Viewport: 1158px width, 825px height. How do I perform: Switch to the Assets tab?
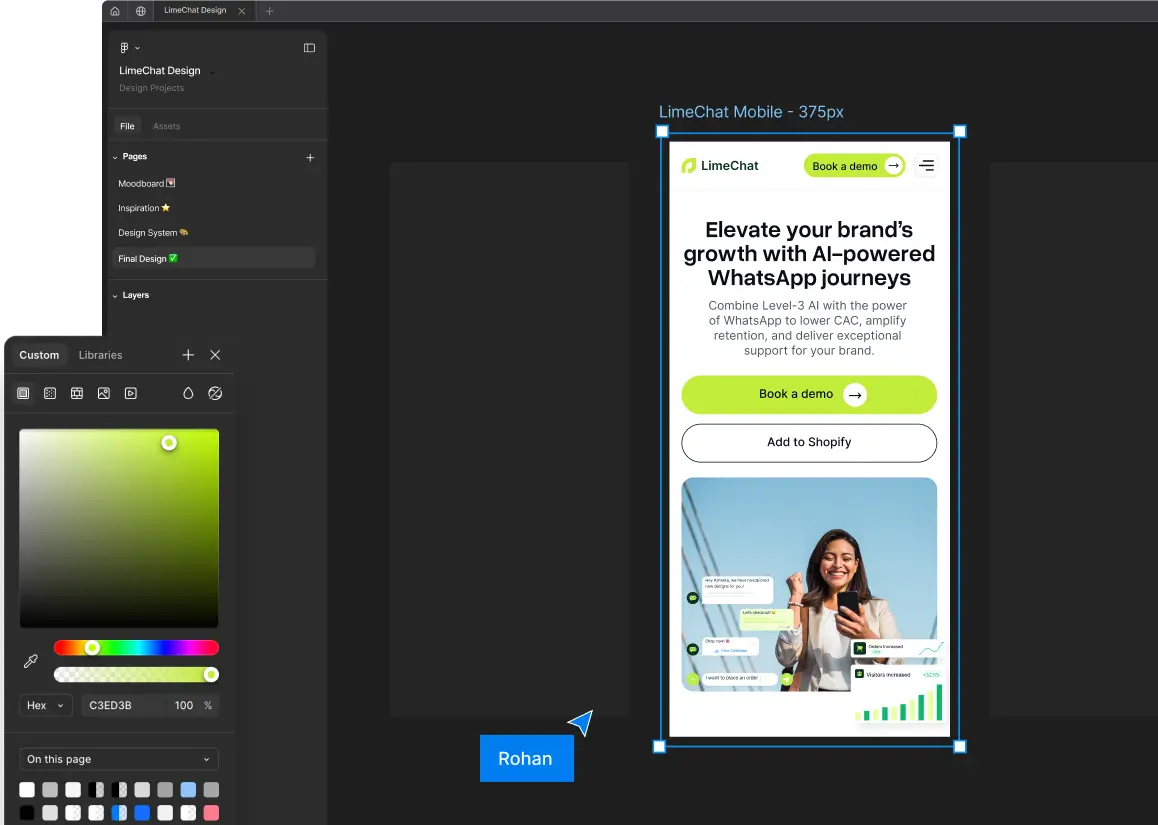(x=166, y=126)
